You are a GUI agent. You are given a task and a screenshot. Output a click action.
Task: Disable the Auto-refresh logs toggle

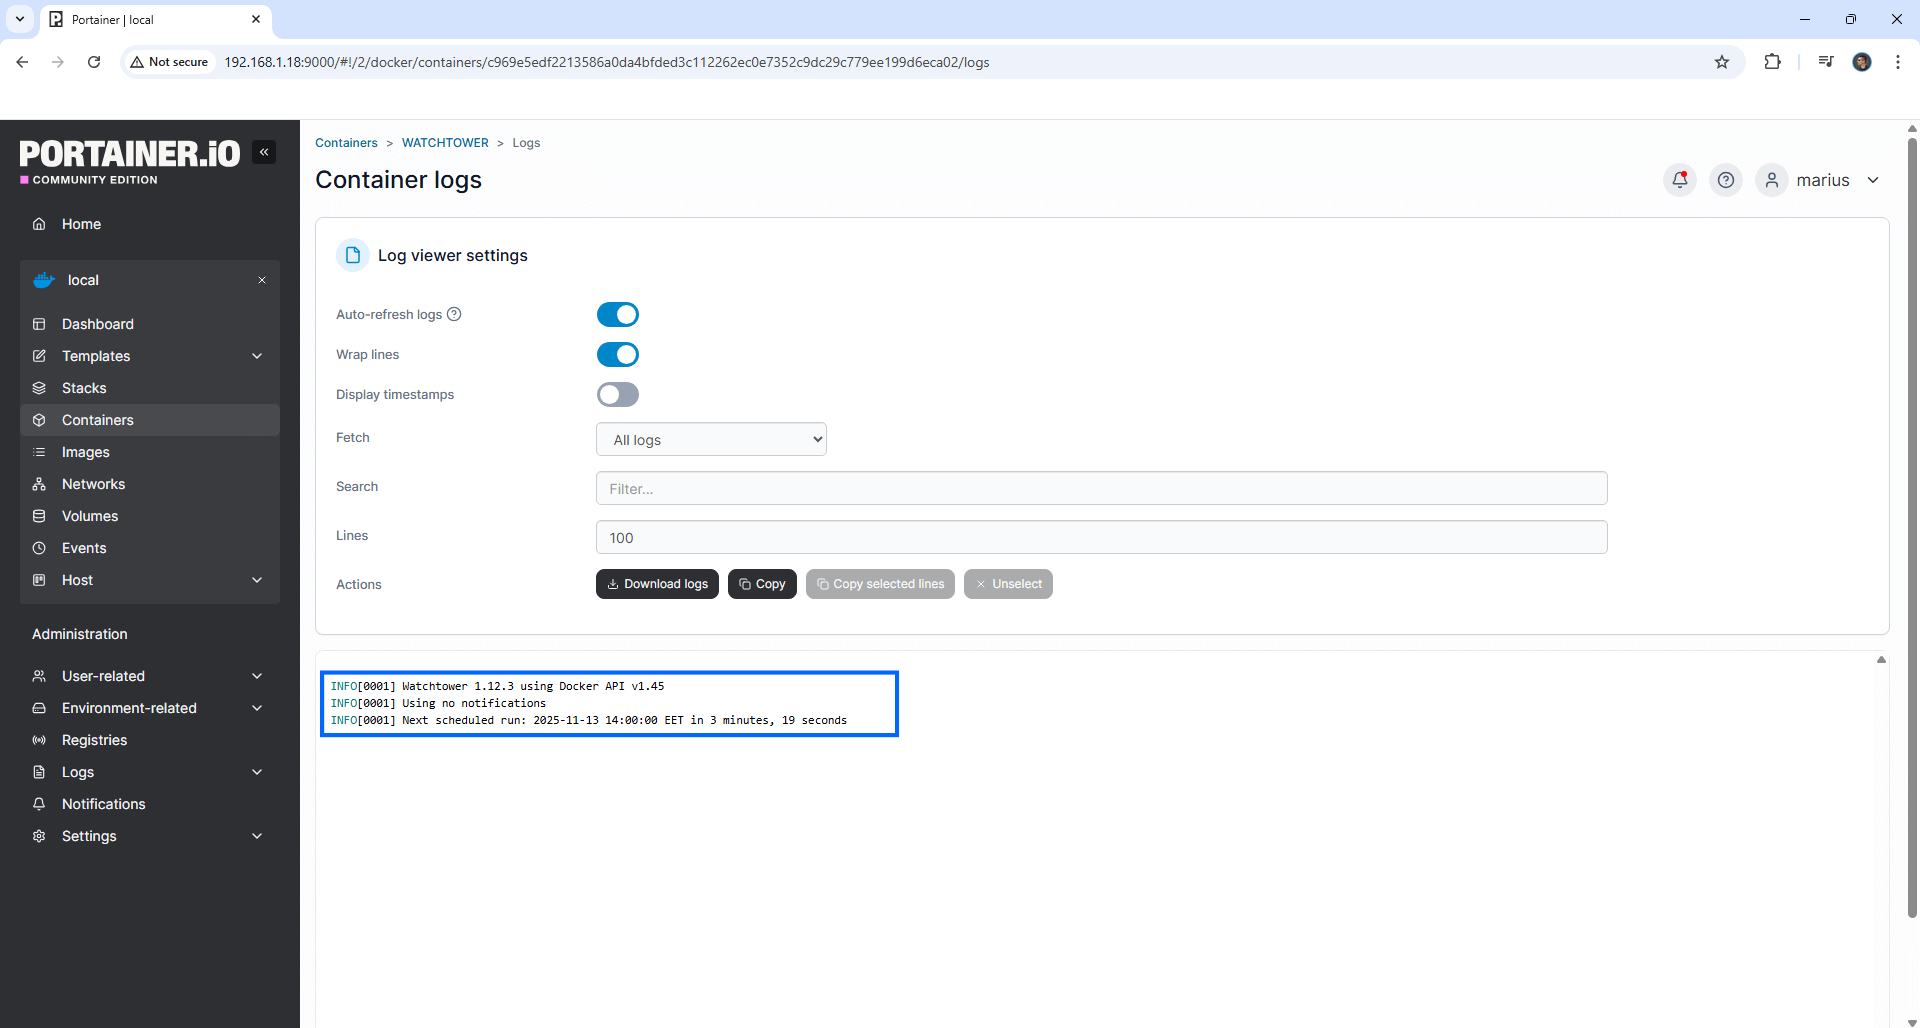coord(618,315)
